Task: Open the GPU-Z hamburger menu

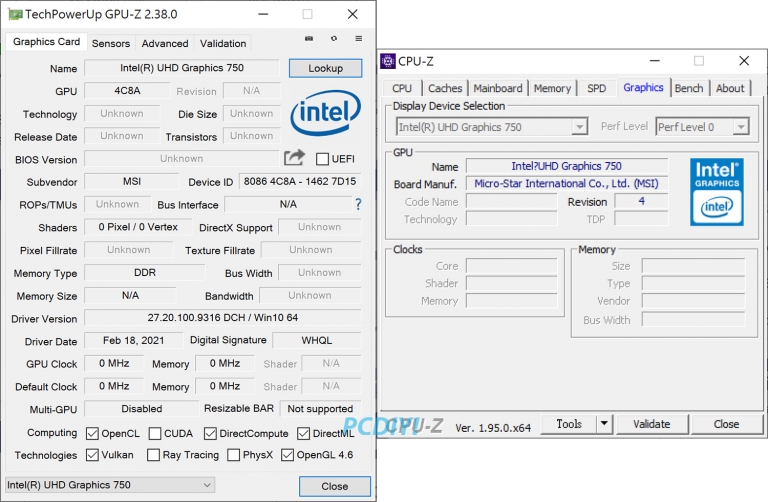Action: pos(359,38)
